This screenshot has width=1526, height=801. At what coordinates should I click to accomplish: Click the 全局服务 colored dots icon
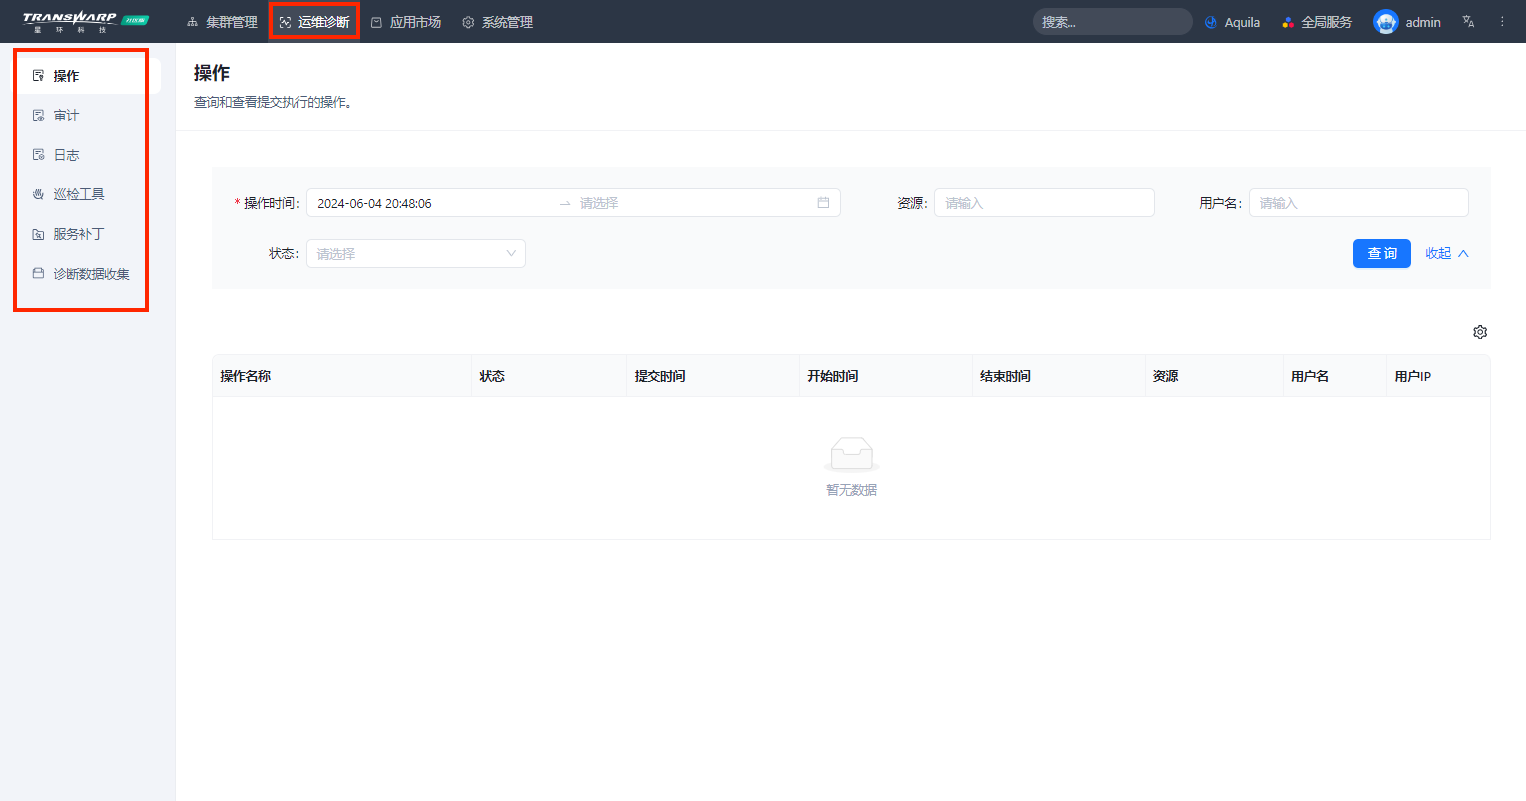click(x=1288, y=22)
